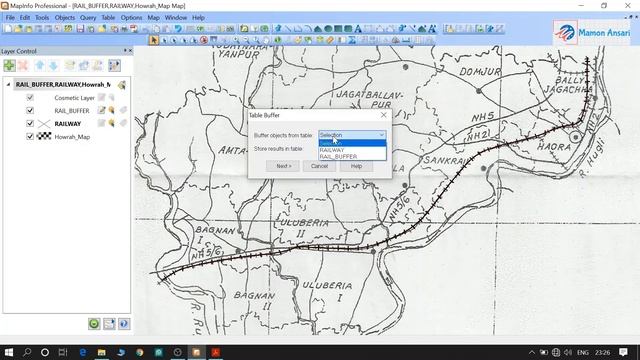Open the File menu
The height and width of the screenshot is (360, 640).
[10, 18]
